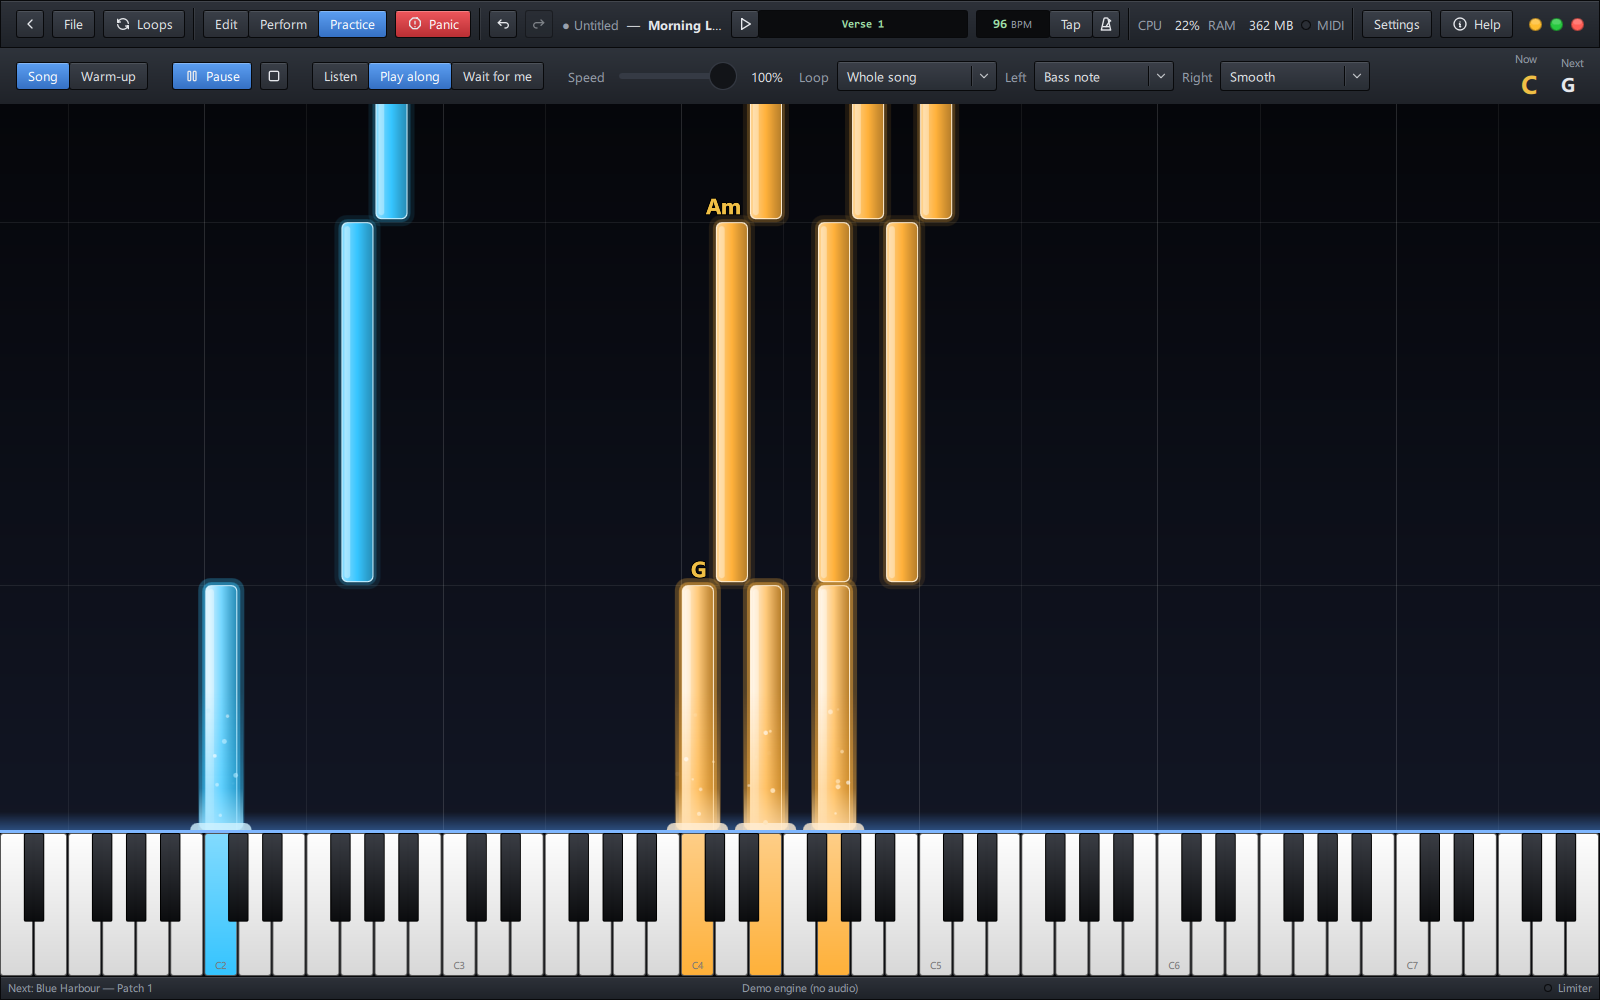Viewport: 1600px width, 1000px height.
Task: Switch to the Practice tab
Action: pos(353,24)
